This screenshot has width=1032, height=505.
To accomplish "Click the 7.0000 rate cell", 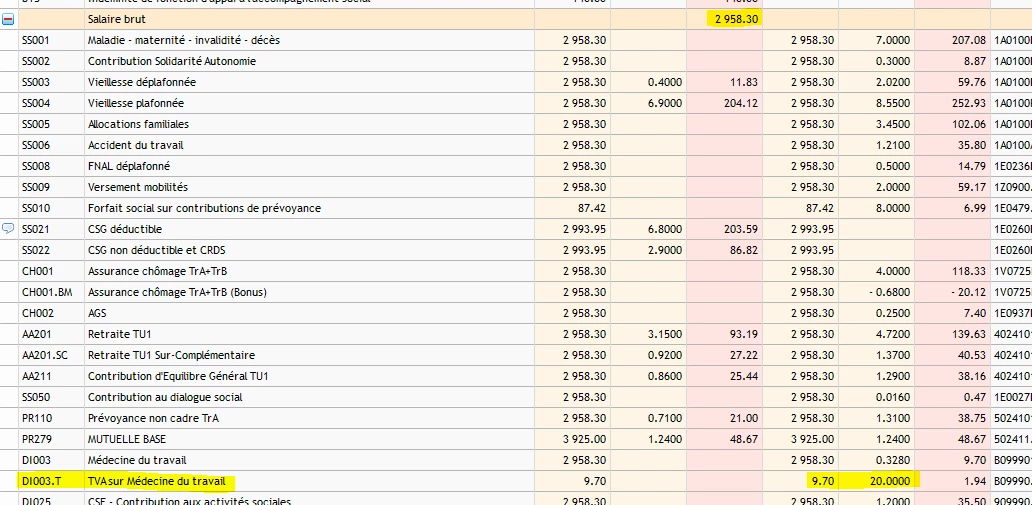I will [x=893, y=40].
